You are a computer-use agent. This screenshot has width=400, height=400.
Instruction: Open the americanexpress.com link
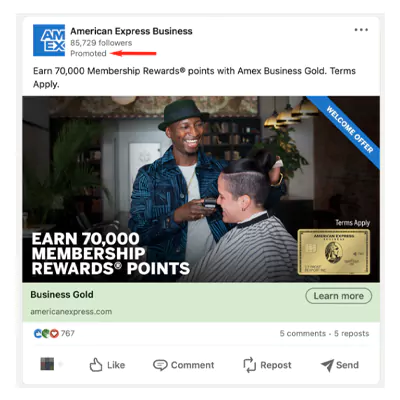point(71,312)
